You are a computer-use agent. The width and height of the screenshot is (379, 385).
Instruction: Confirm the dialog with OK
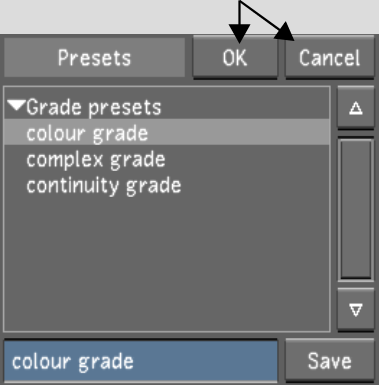[235, 57]
